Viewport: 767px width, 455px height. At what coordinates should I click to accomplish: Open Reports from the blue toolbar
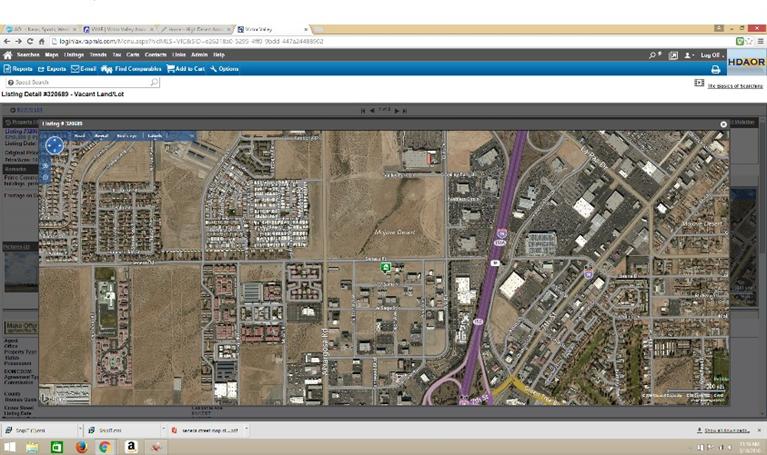pyautogui.click(x=18, y=69)
